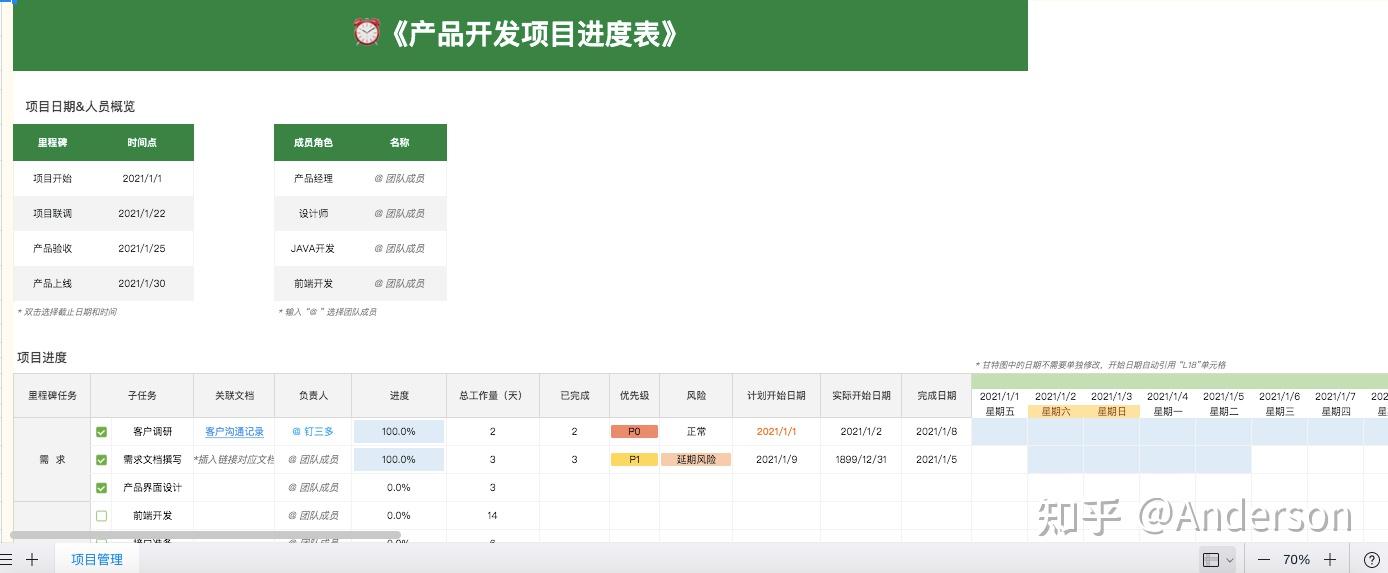1388x573 pixels.
Task: Select the 负责人 column header
Action: pos(313,396)
